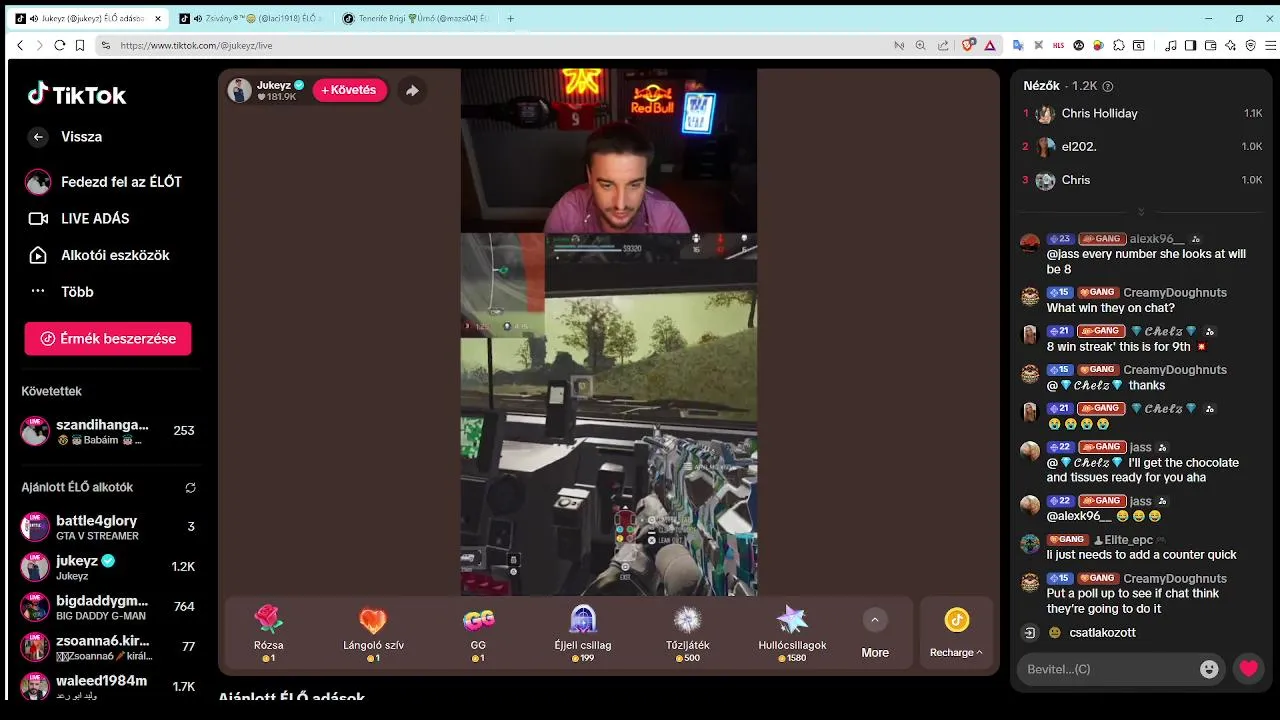Click the Nézők info icon
This screenshot has width=1280, height=720.
click(x=1107, y=87)
